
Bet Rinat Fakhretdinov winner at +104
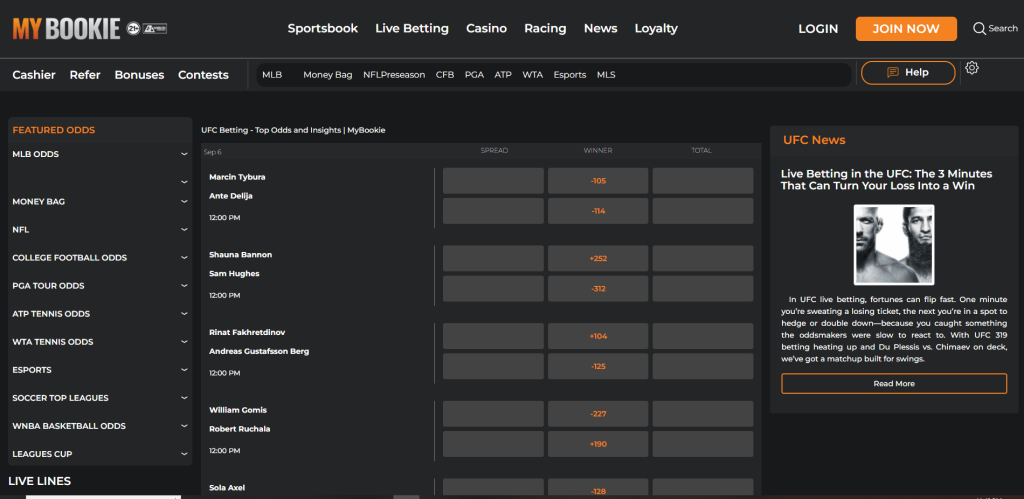click(598, 336)
